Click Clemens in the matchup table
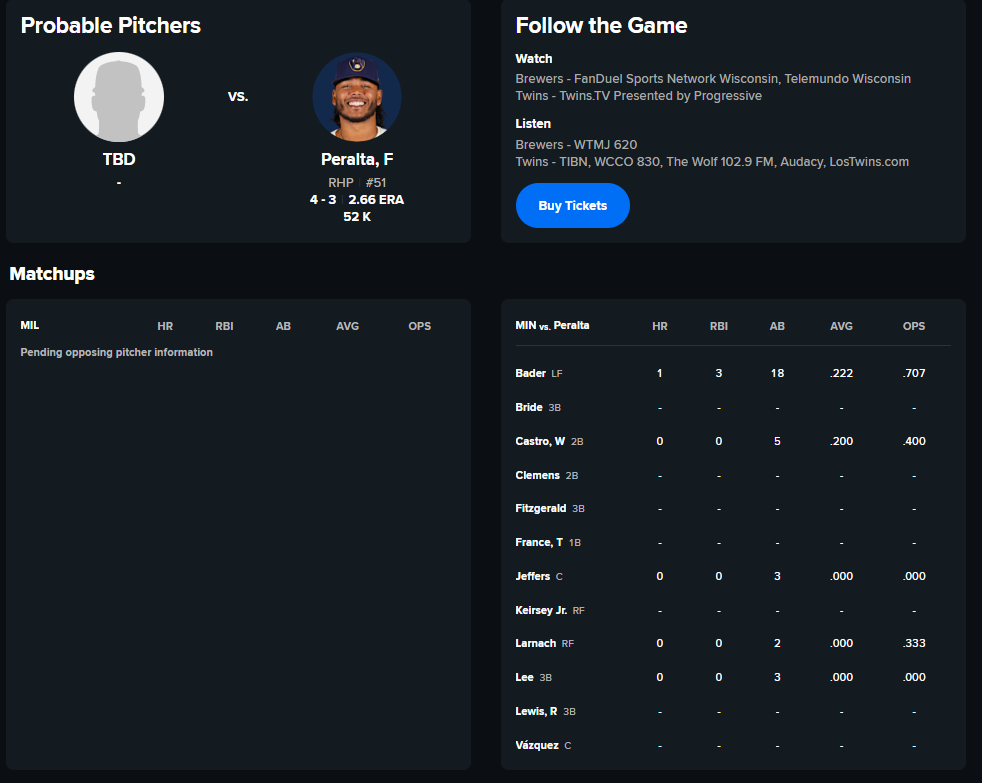 pos(537,475)
